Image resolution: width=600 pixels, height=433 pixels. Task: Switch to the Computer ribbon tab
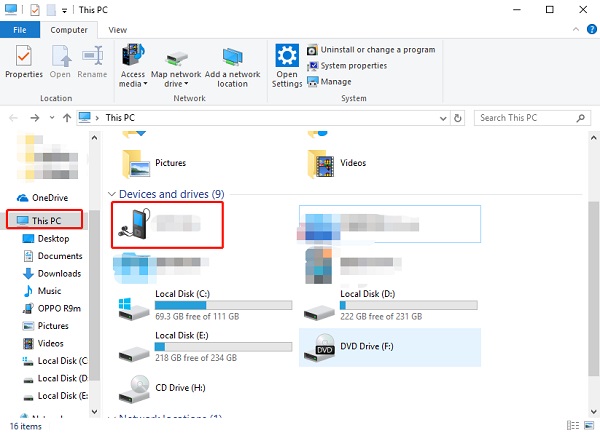69,30
